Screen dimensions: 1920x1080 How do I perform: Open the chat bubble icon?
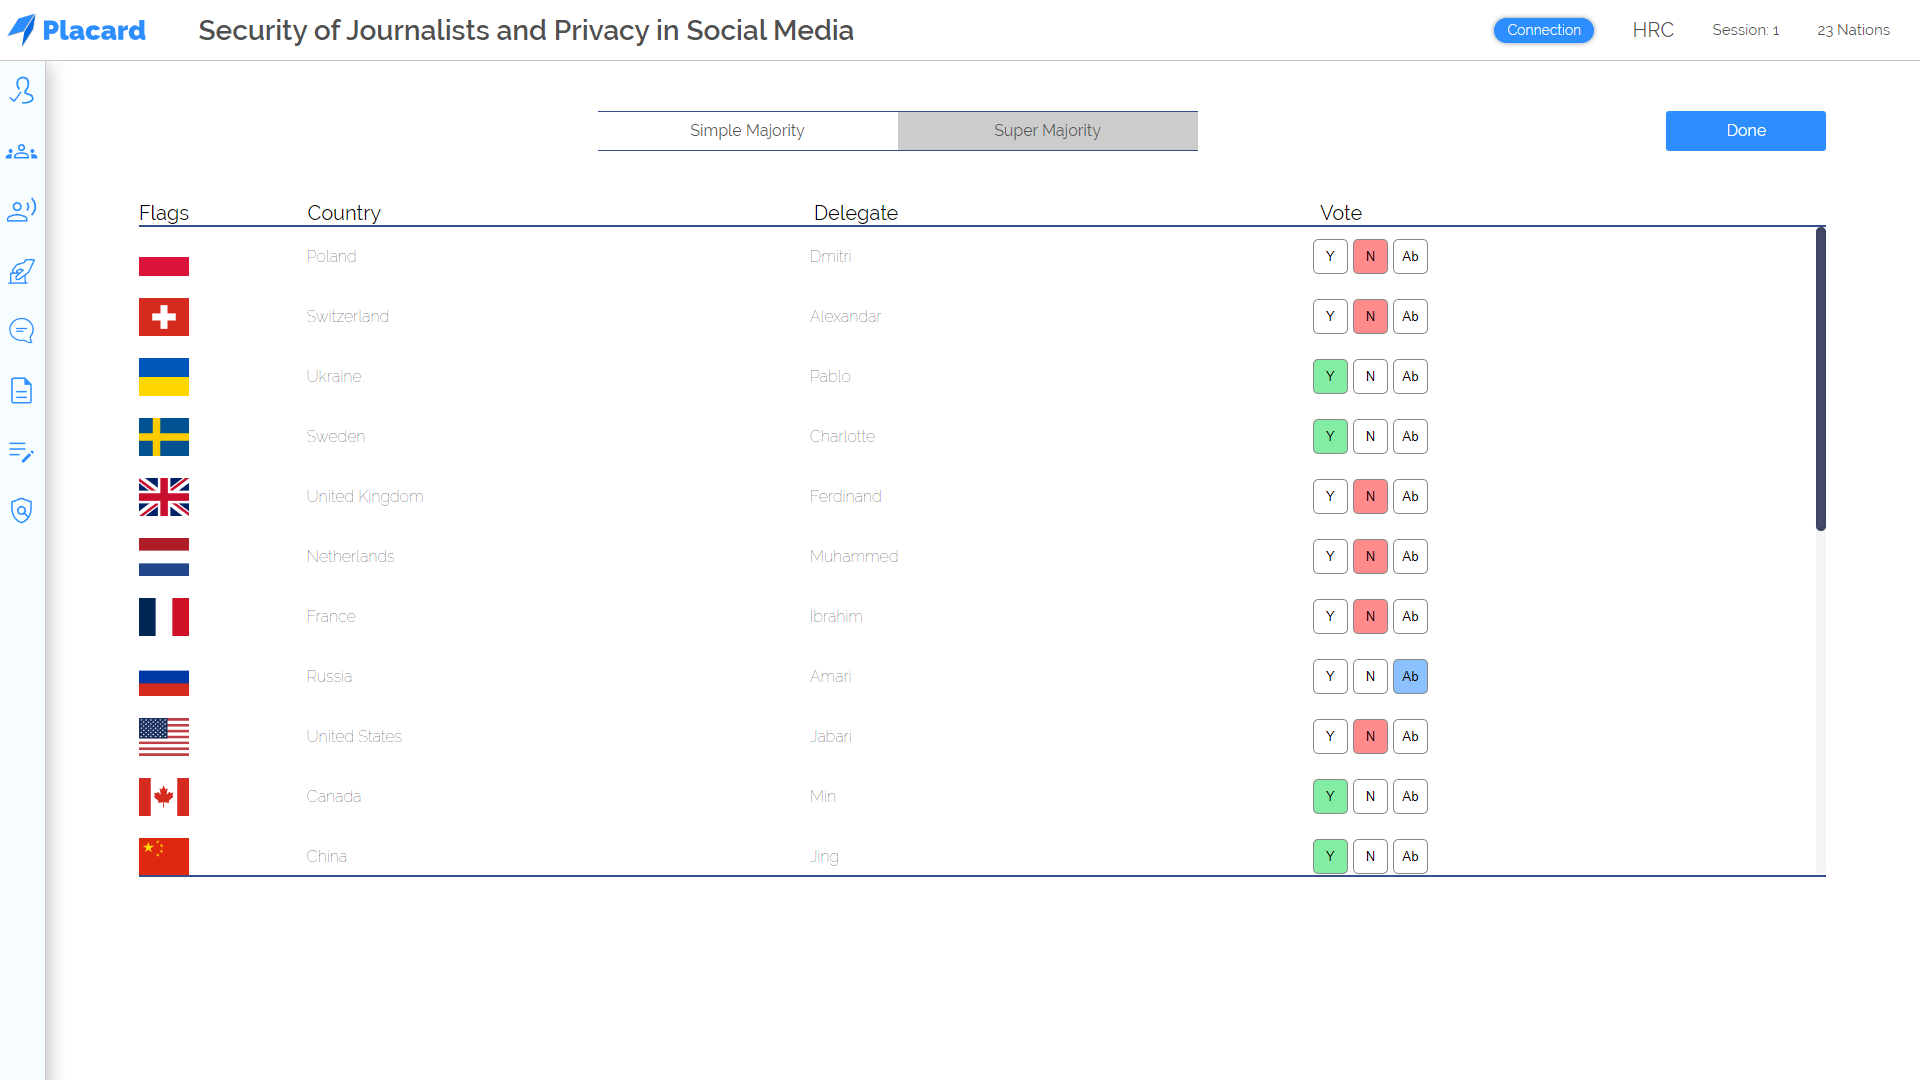(x=22, y=331)
